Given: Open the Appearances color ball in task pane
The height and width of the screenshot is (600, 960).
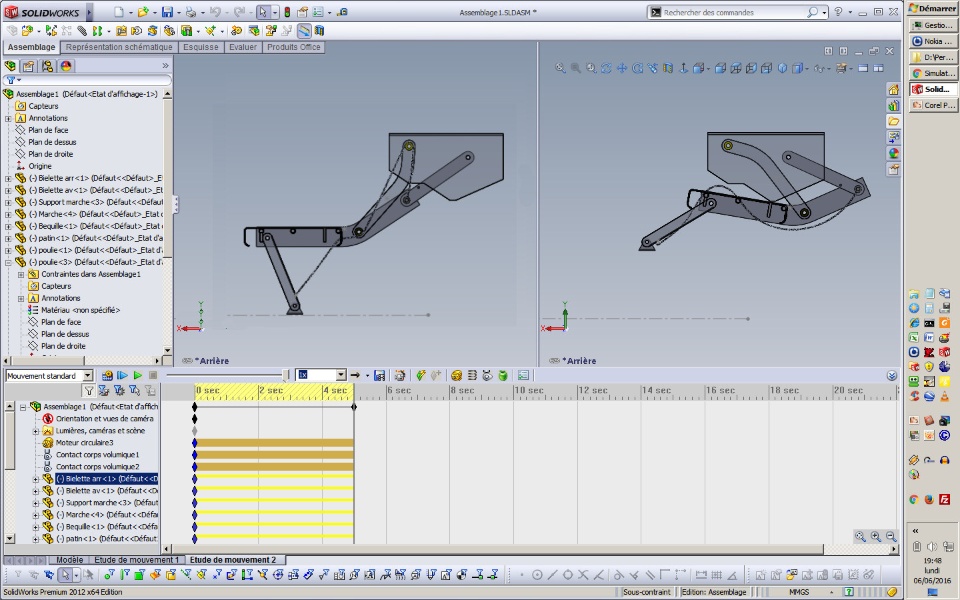Looking at the screenshot, I should click(894, 153).
